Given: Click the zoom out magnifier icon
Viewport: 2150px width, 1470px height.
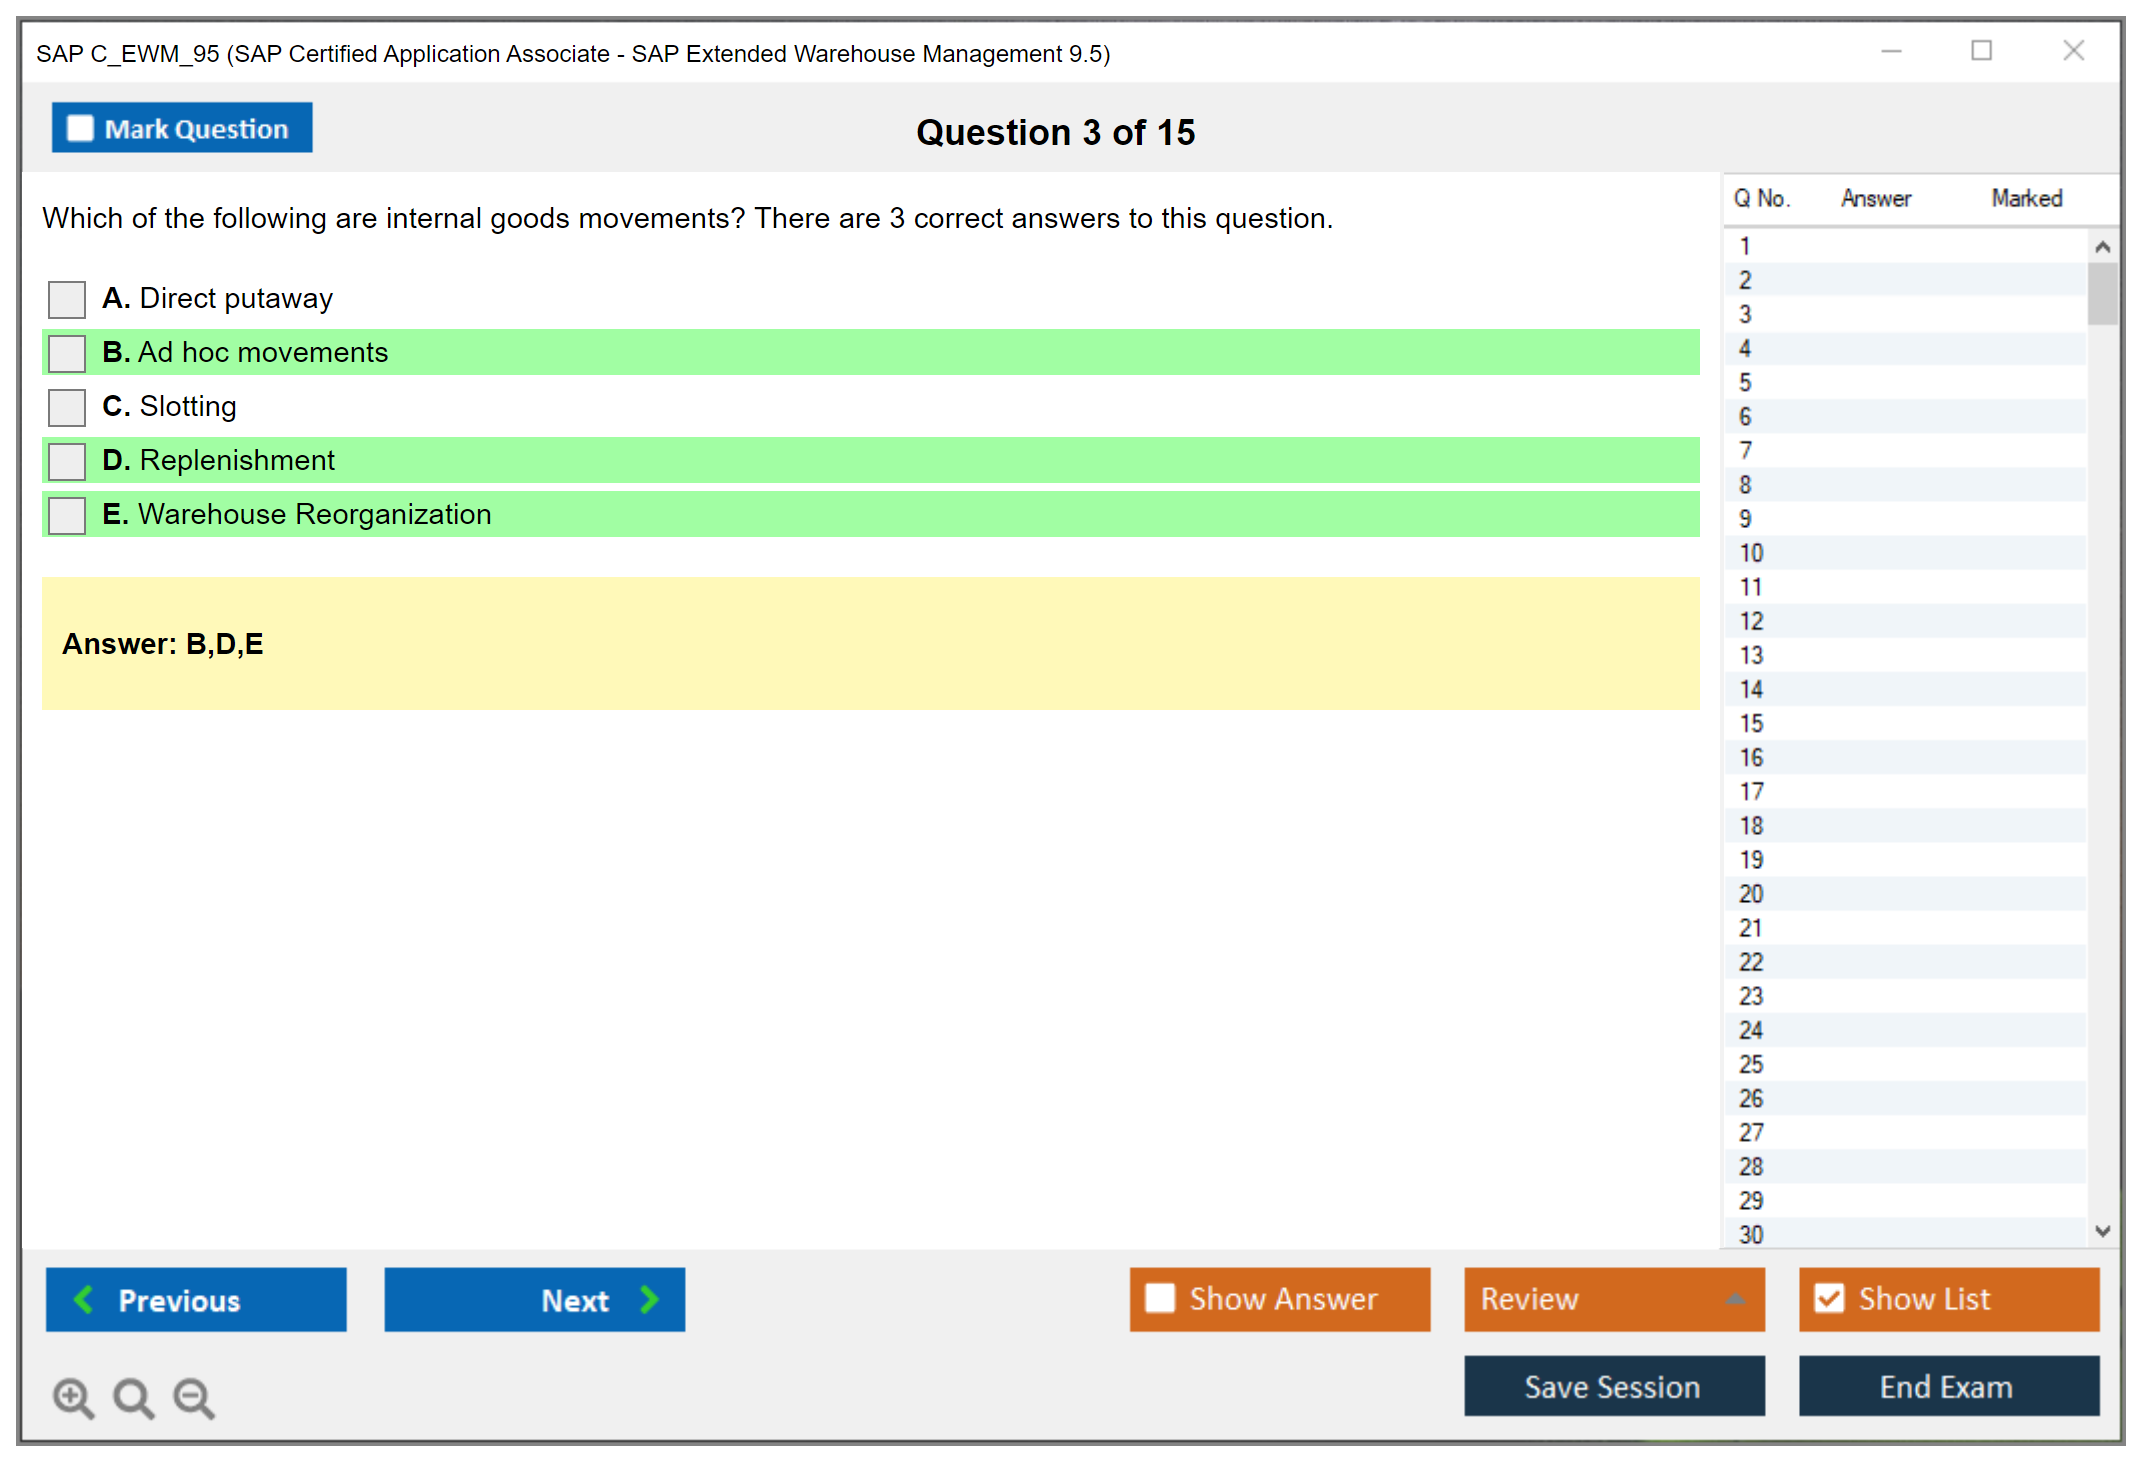Looking at the screenshot, I should click(x=193, y=1397).
